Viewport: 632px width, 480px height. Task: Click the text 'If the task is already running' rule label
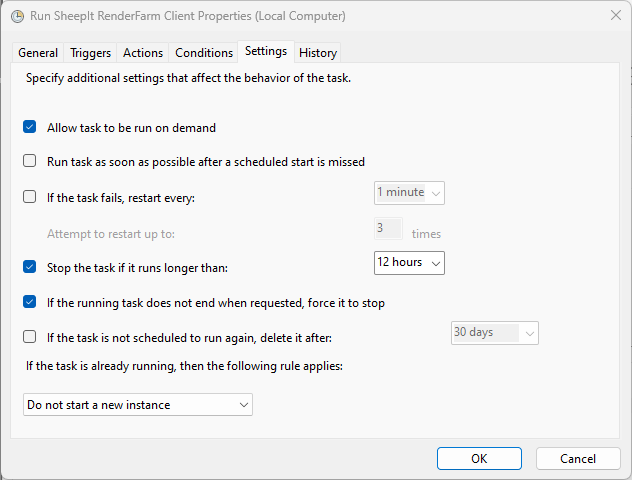point(184,366)
